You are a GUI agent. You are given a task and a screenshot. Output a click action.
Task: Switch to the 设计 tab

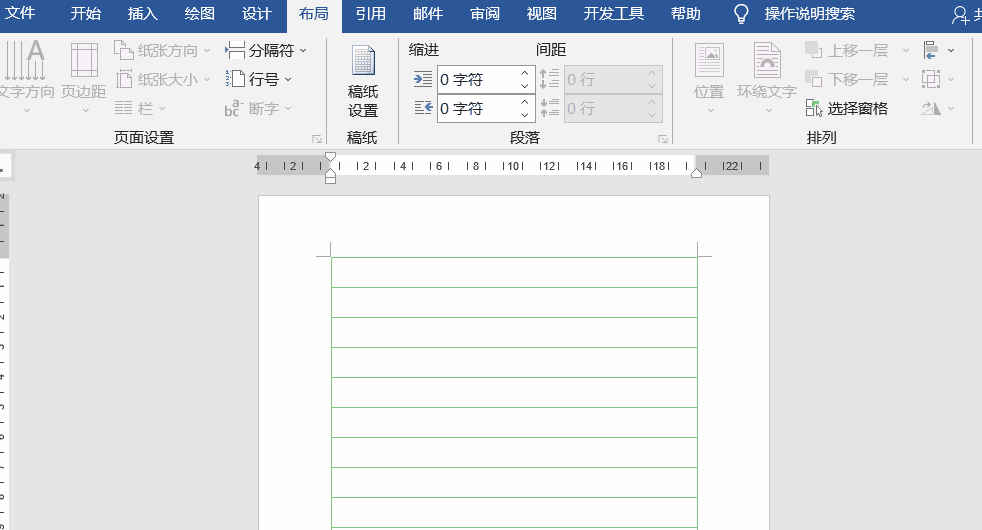click(257, 13)
